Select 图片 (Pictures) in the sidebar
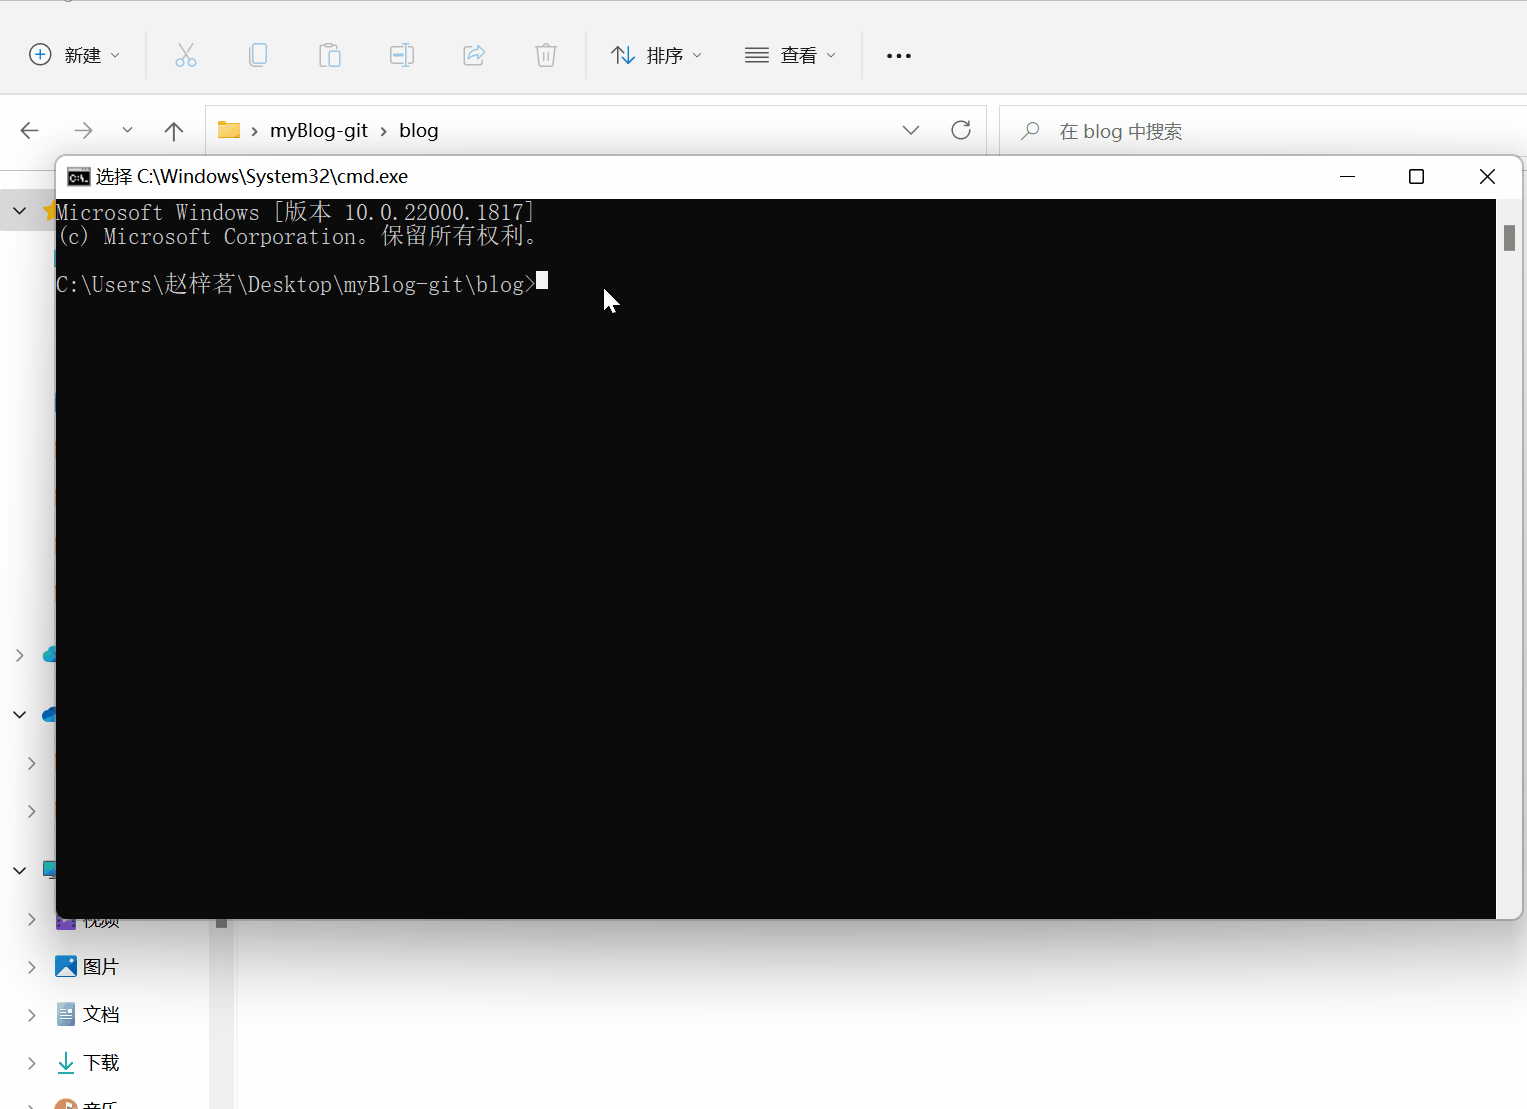1527x1109 pixels. pyautogui.click(x=100, y=967)
